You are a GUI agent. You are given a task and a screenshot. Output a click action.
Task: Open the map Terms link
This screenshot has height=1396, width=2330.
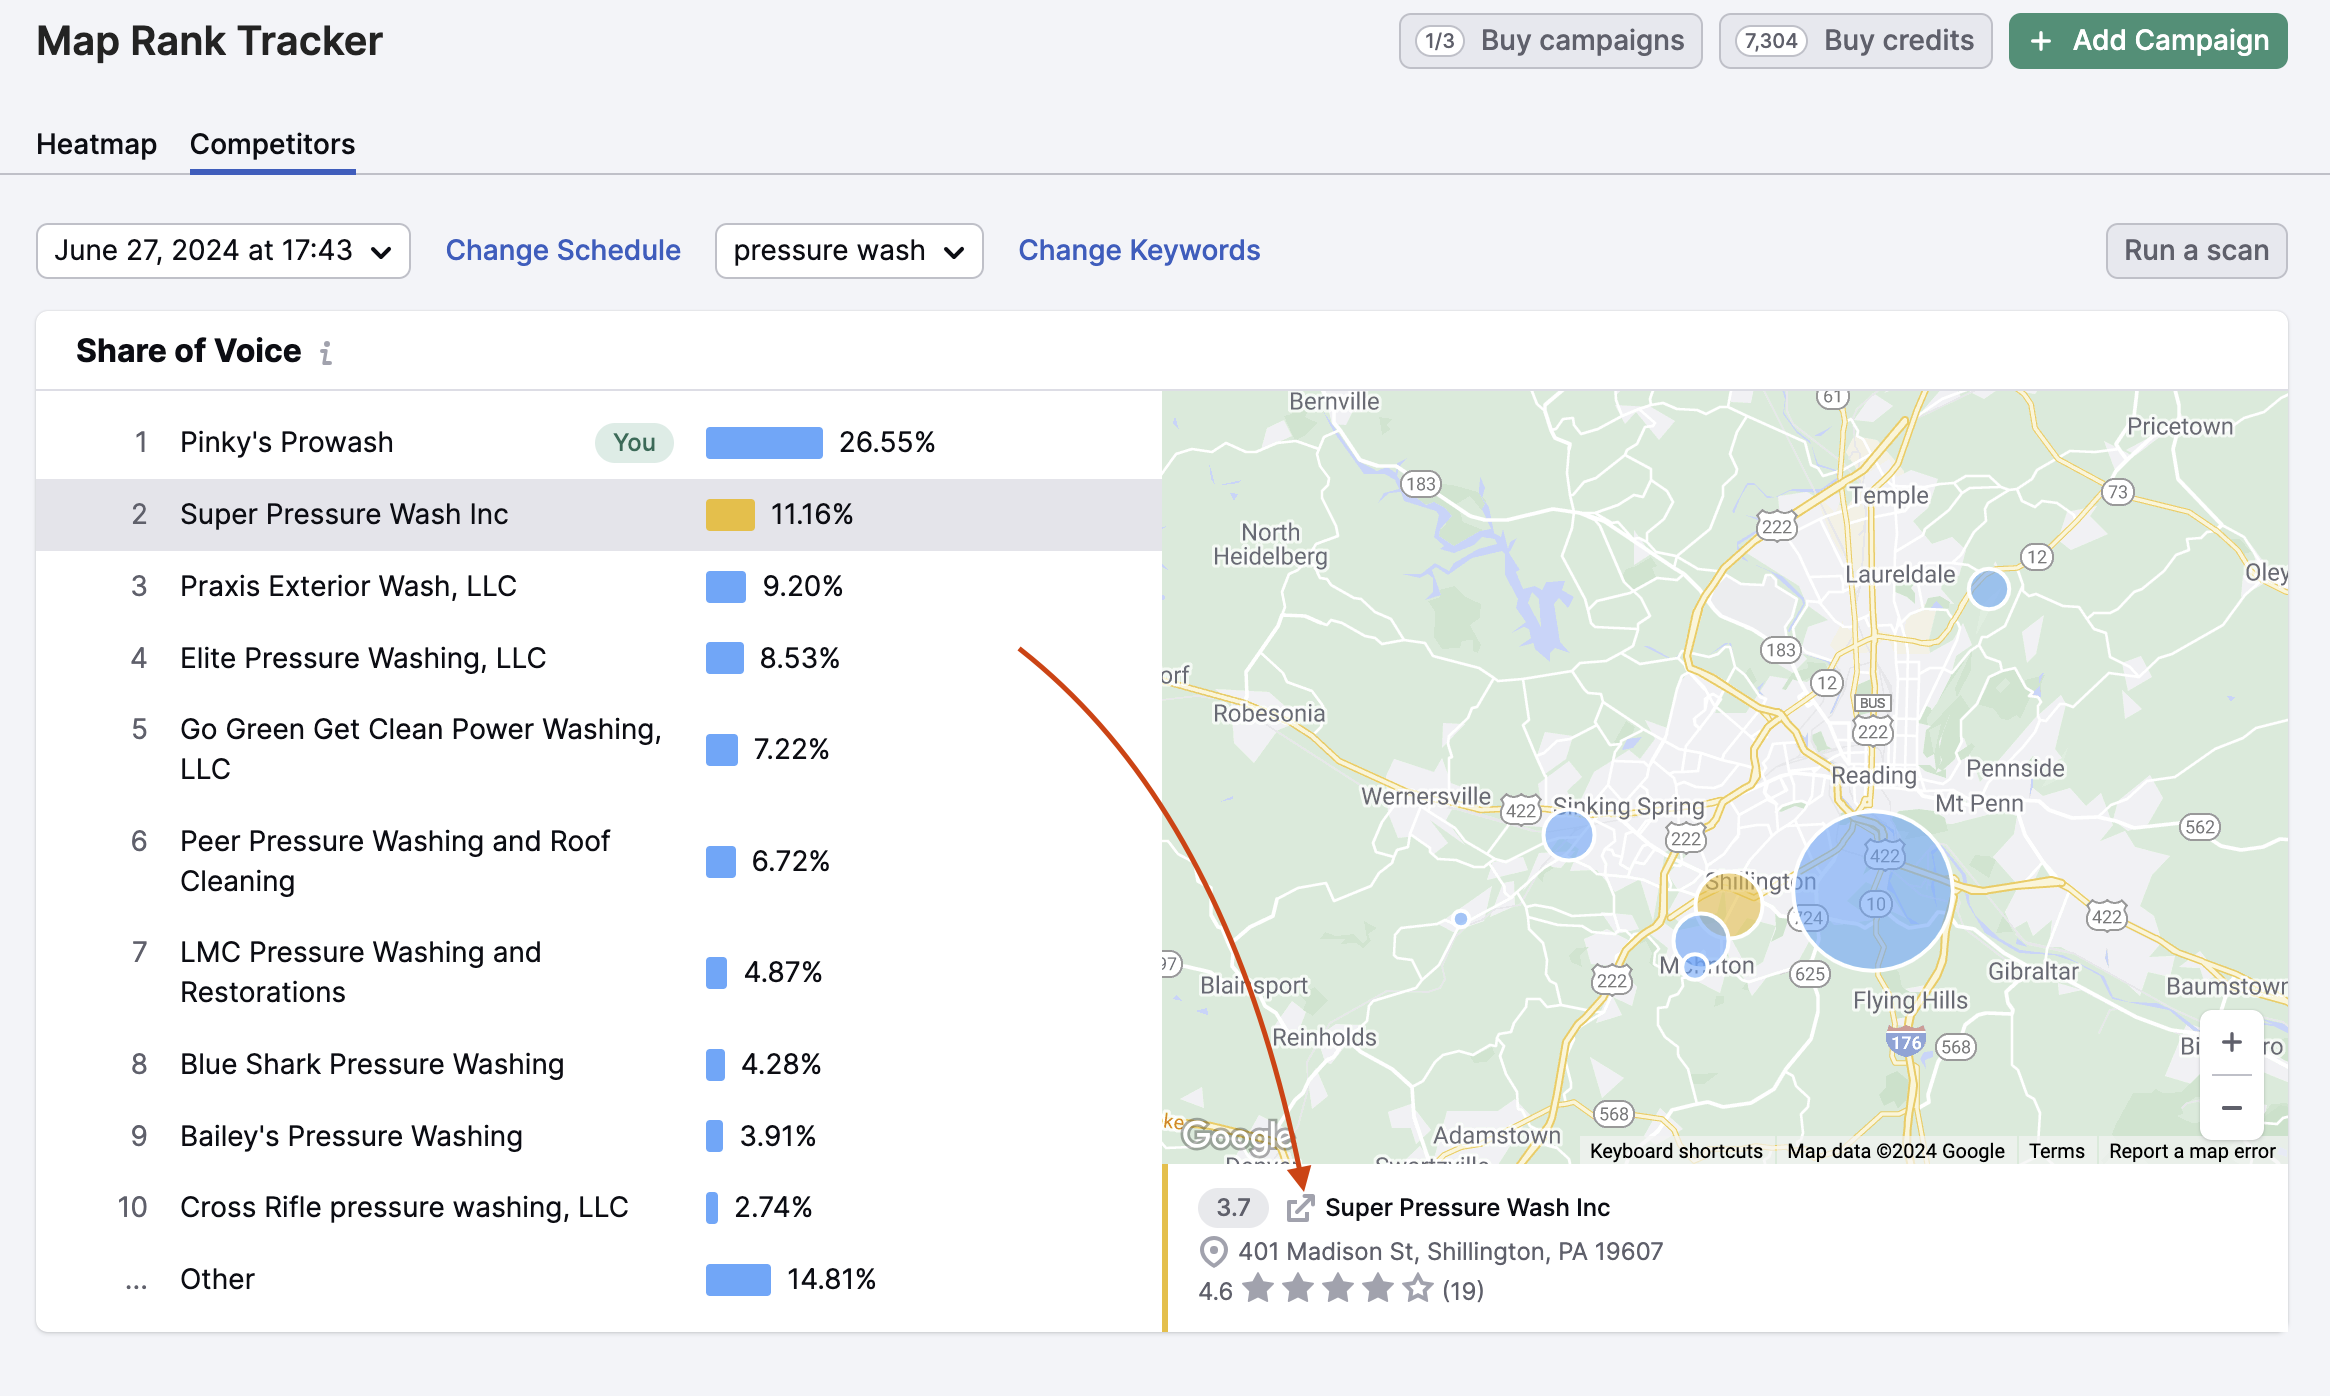(x=2056, y=1151)
